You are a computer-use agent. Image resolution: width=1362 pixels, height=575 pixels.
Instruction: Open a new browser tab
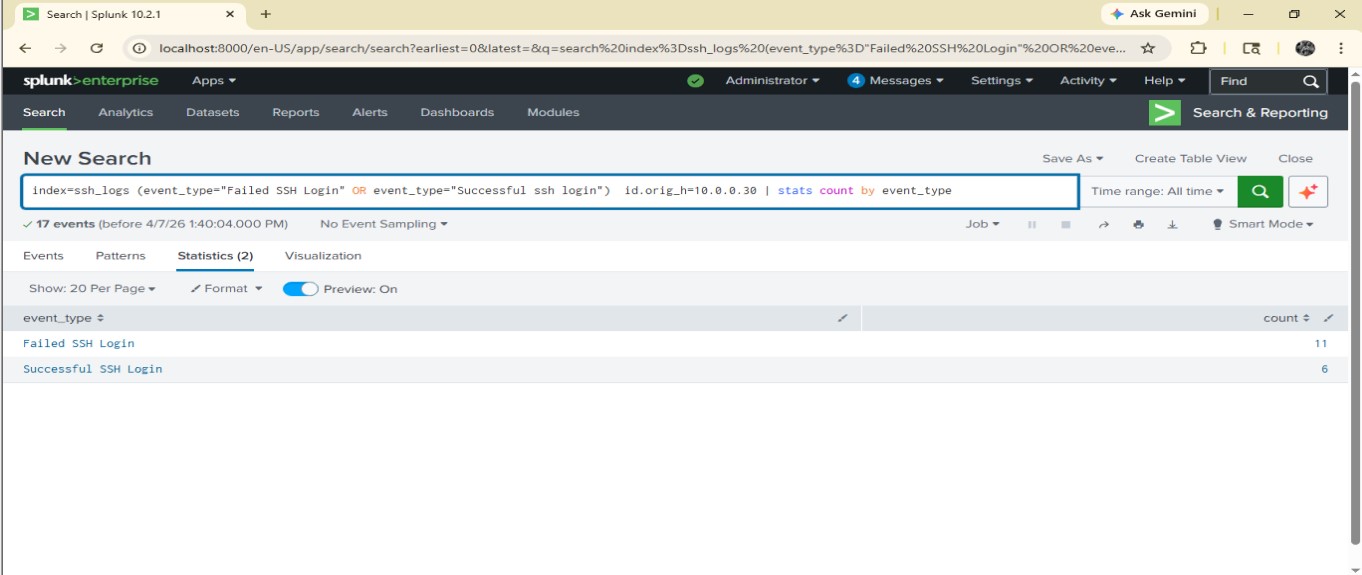[266, 15]
